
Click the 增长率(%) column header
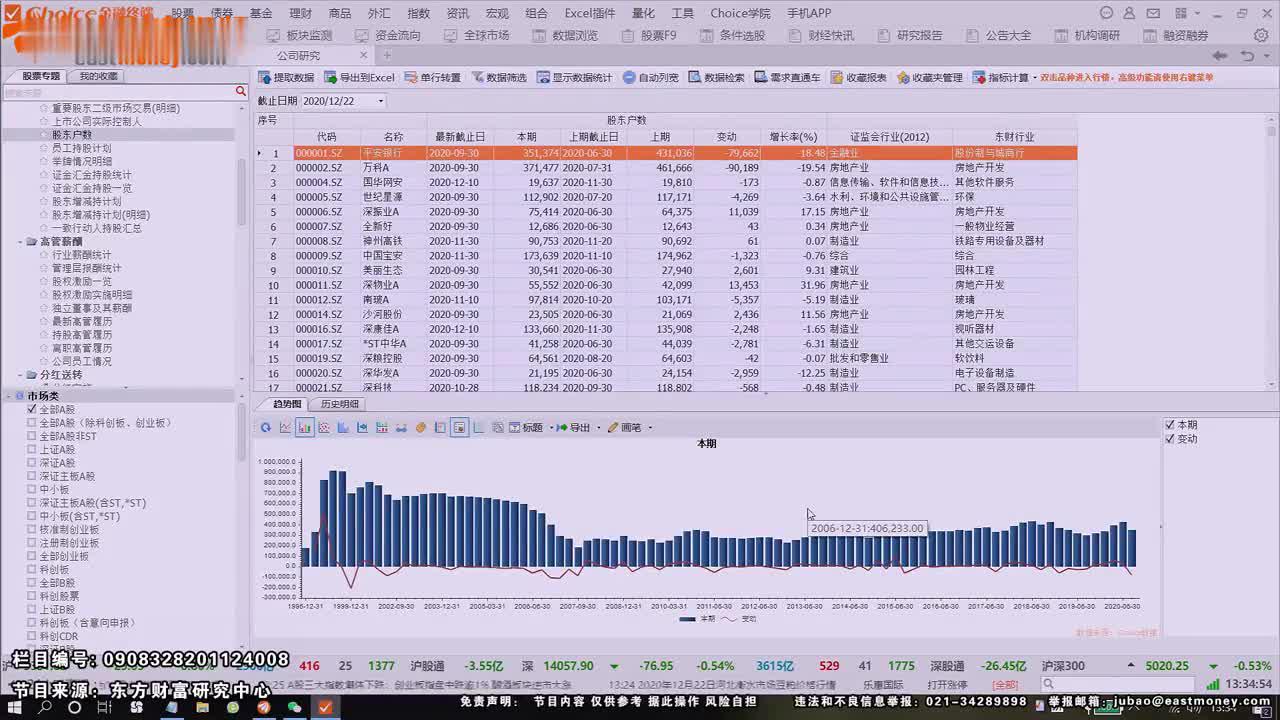793,137
